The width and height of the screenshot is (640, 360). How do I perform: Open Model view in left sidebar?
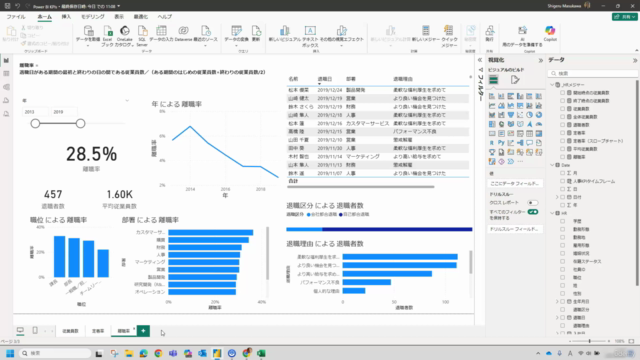(x=6, y=87)
